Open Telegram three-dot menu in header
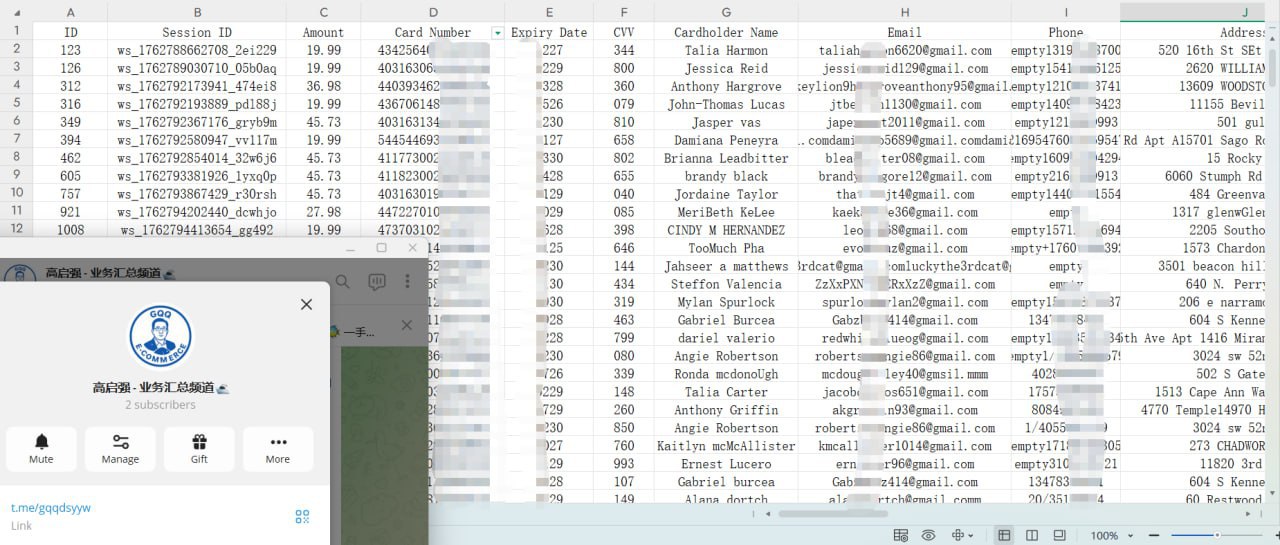 point(408,282)
